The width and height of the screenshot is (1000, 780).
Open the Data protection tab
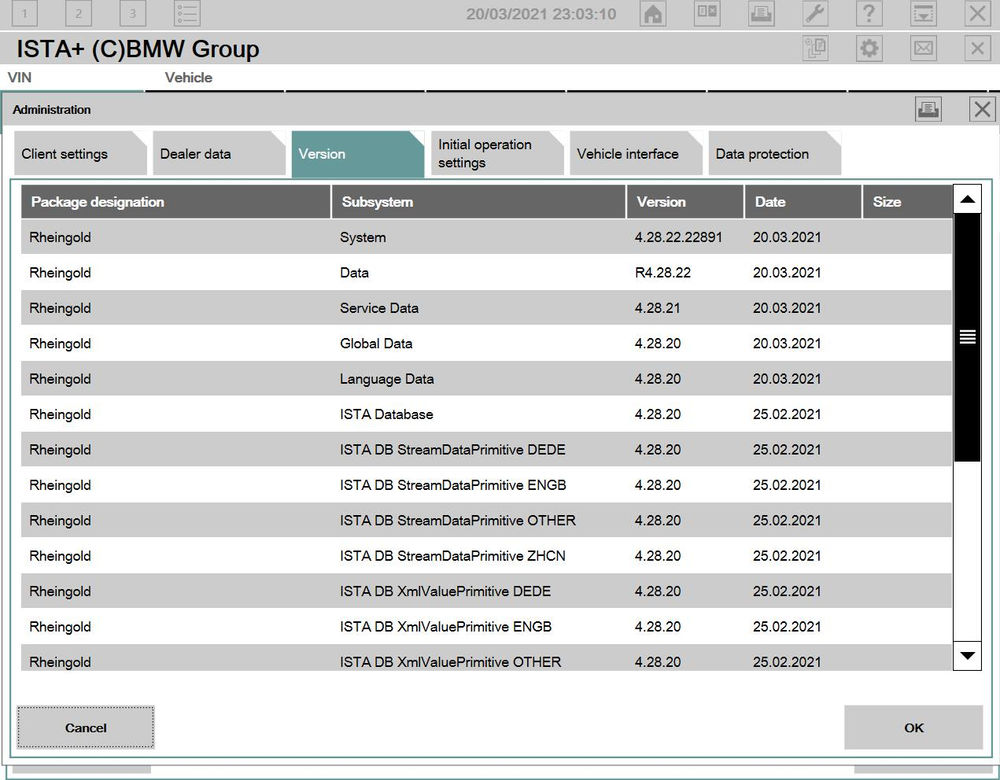click(770, 154)
